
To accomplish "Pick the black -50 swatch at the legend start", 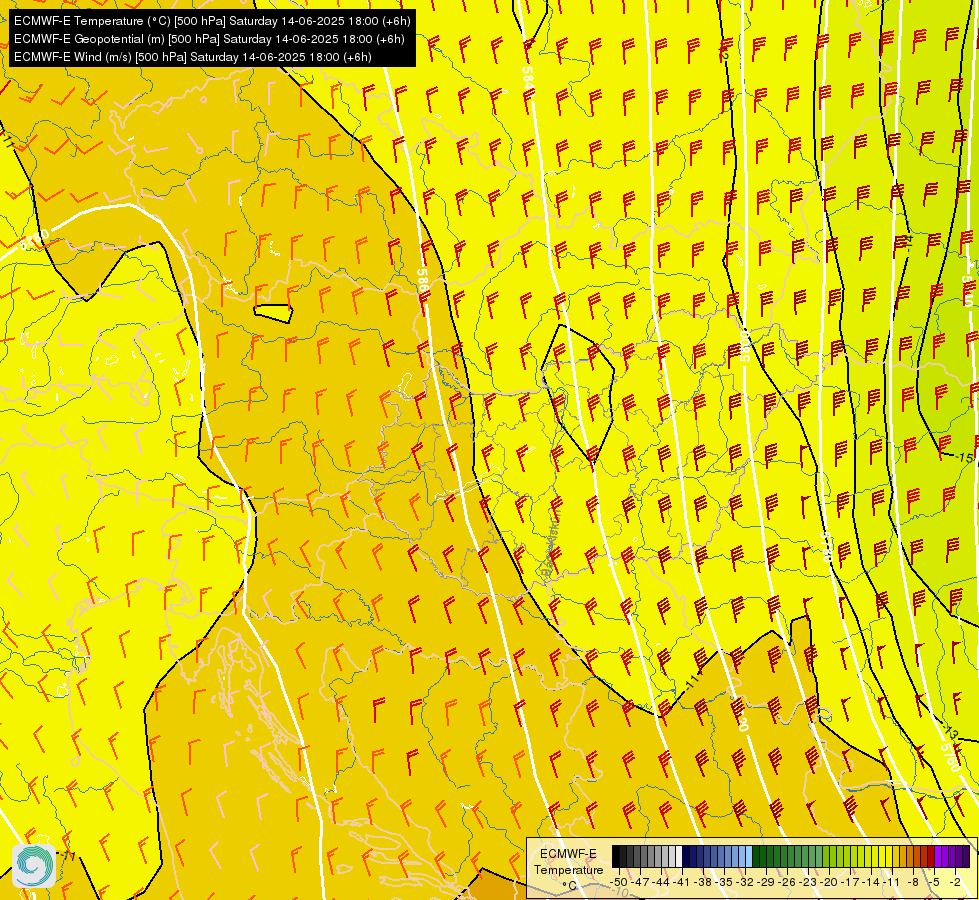I will [x=616, y=856].
